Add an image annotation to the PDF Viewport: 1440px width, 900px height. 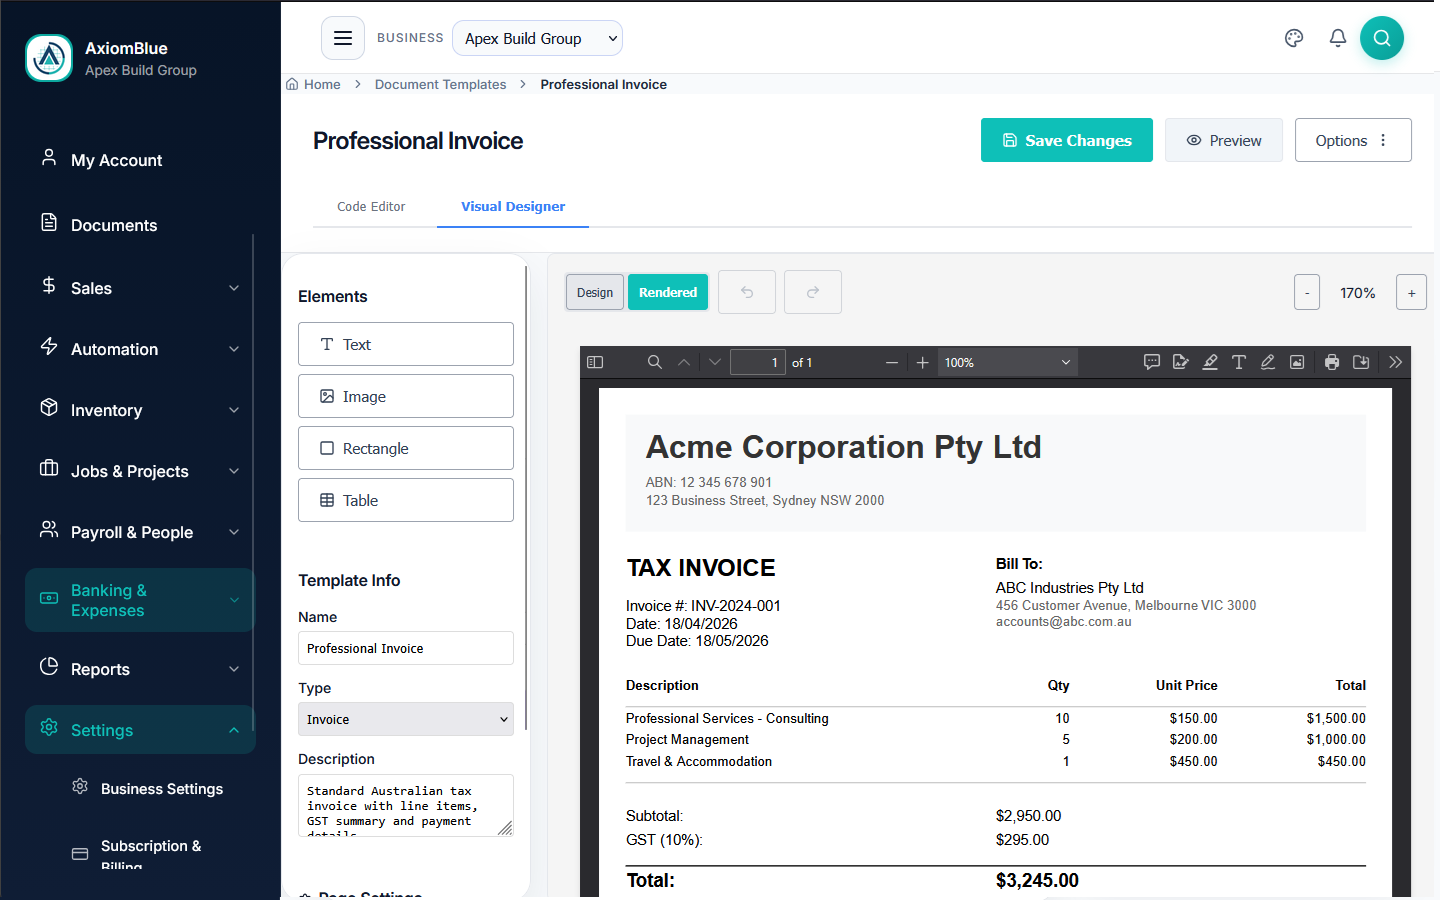(1296, 362)
